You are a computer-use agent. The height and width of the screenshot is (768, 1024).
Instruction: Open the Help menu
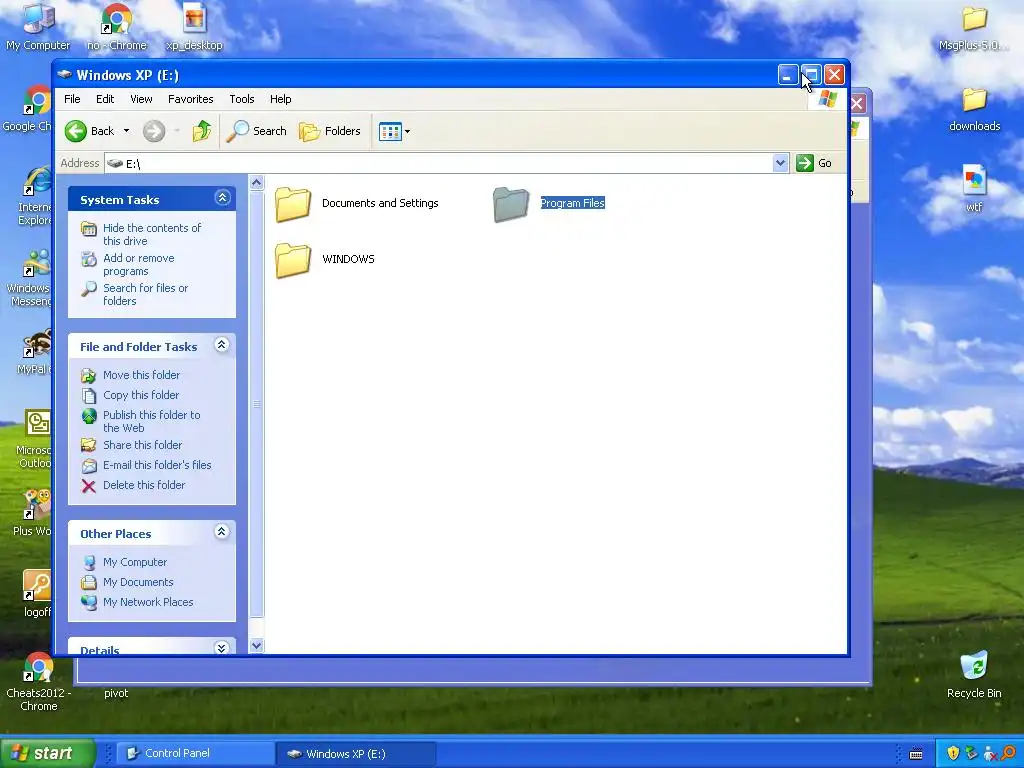[x=280, y=99]
